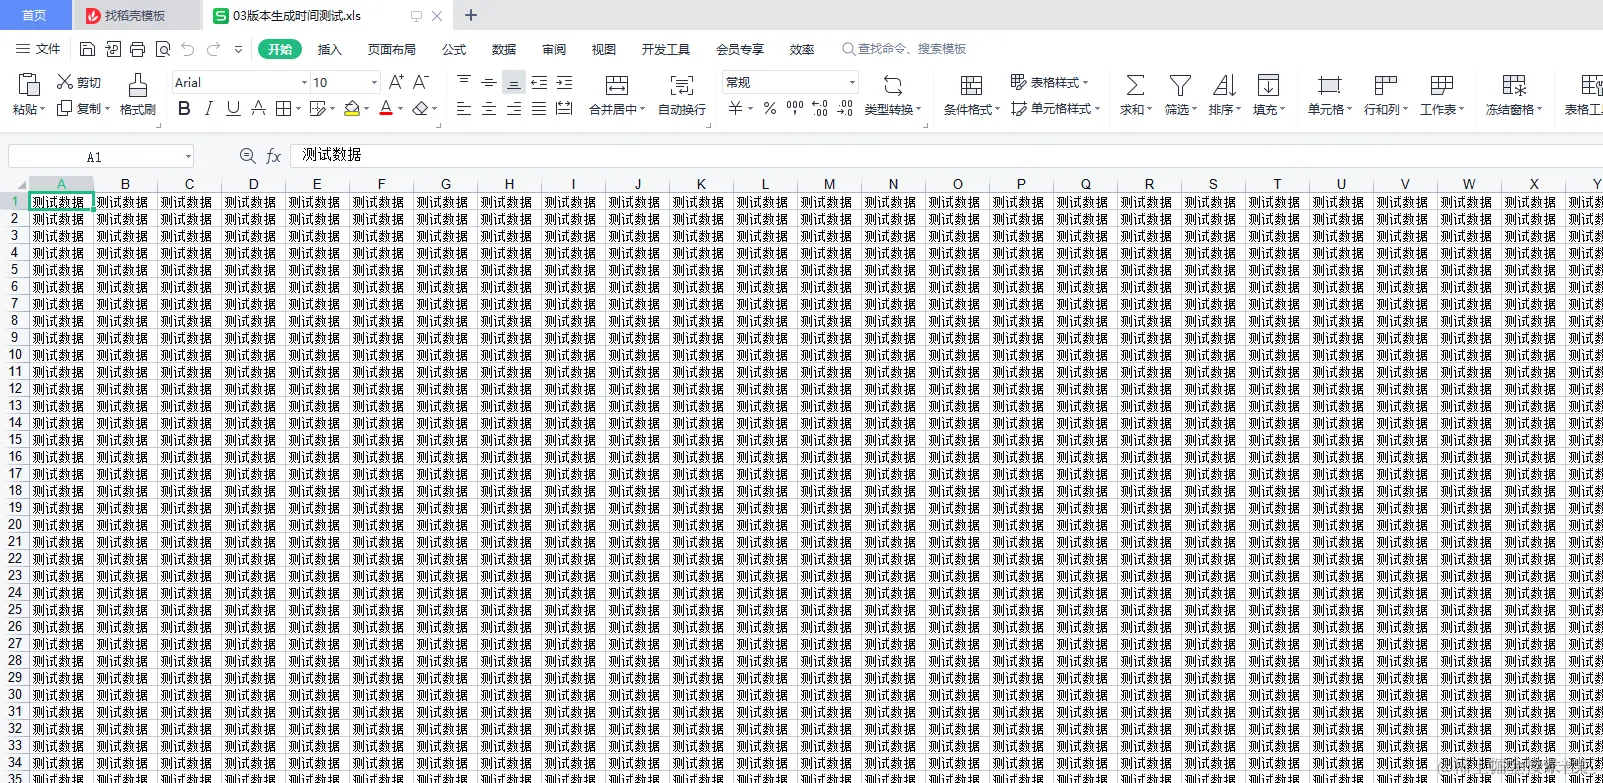
Task: Open the Freeze Panes (冻结窗格) dropdown
Action: [1514, 94]
